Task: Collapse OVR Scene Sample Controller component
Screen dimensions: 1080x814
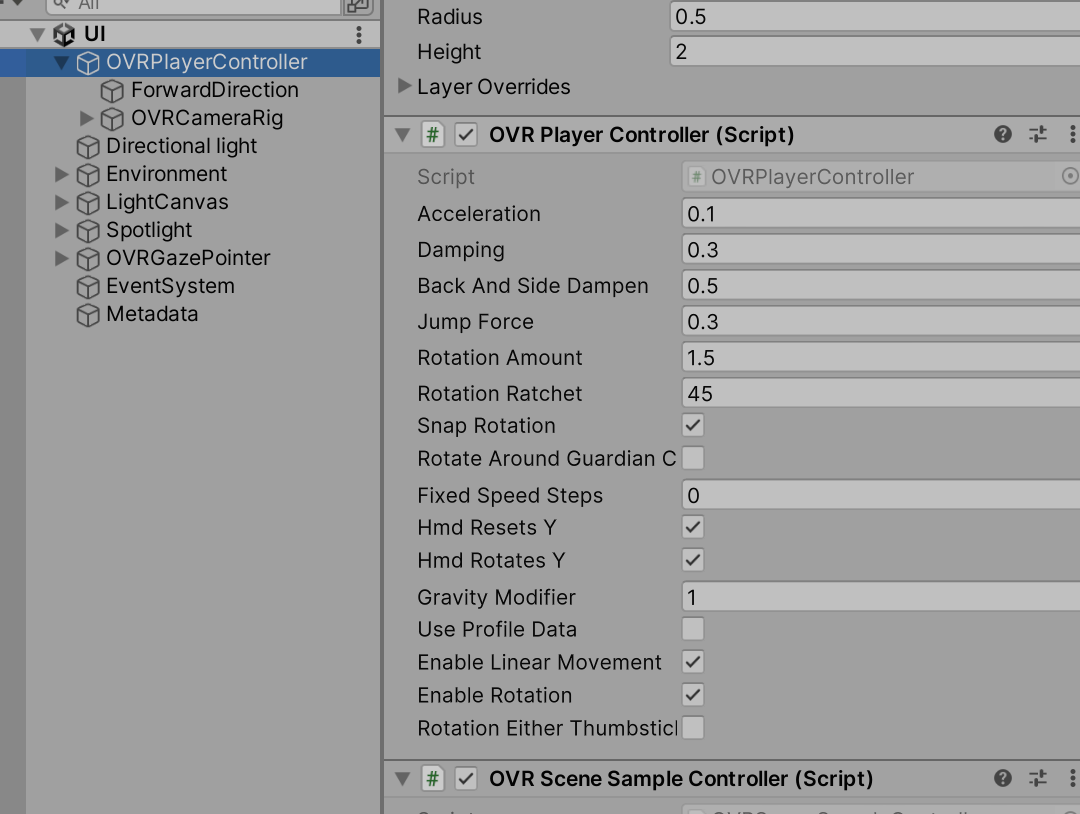Action: (403, 779)
